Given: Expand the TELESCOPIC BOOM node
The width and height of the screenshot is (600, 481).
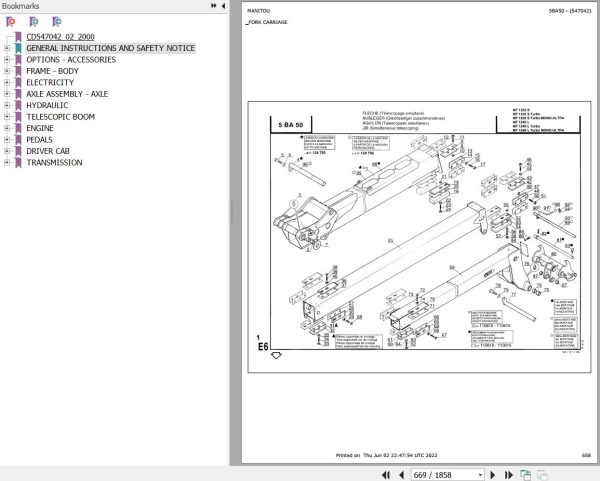Looking at the screenshot, I should [7, 117].
